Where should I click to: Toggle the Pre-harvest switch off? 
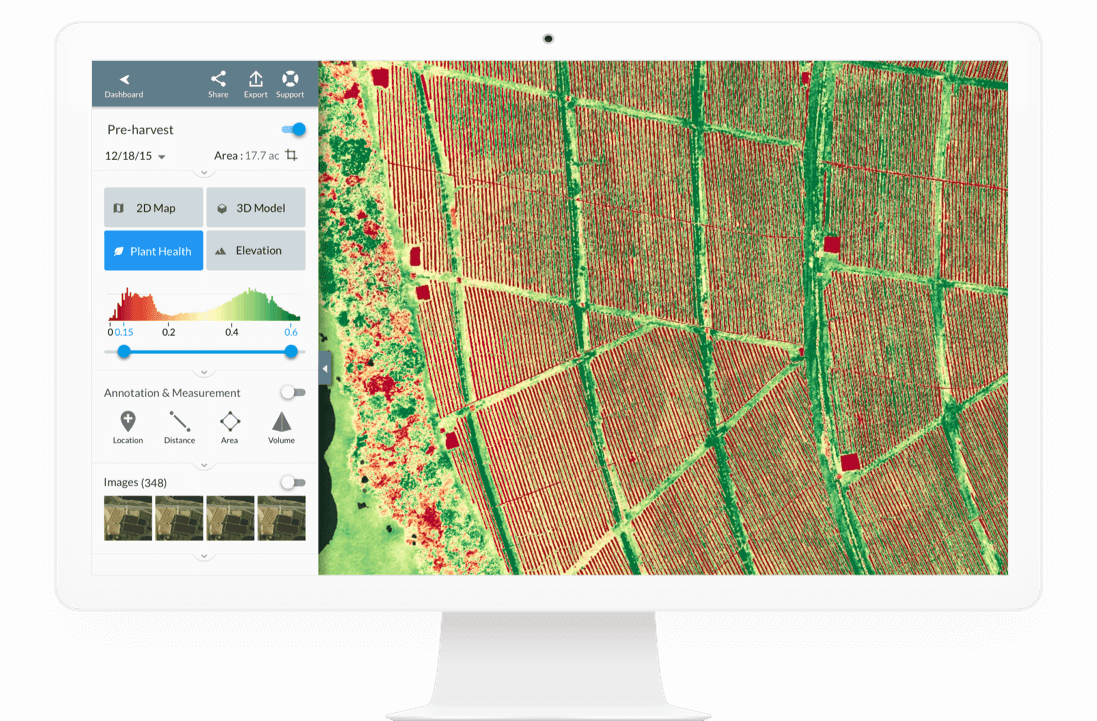pos(293,129)
